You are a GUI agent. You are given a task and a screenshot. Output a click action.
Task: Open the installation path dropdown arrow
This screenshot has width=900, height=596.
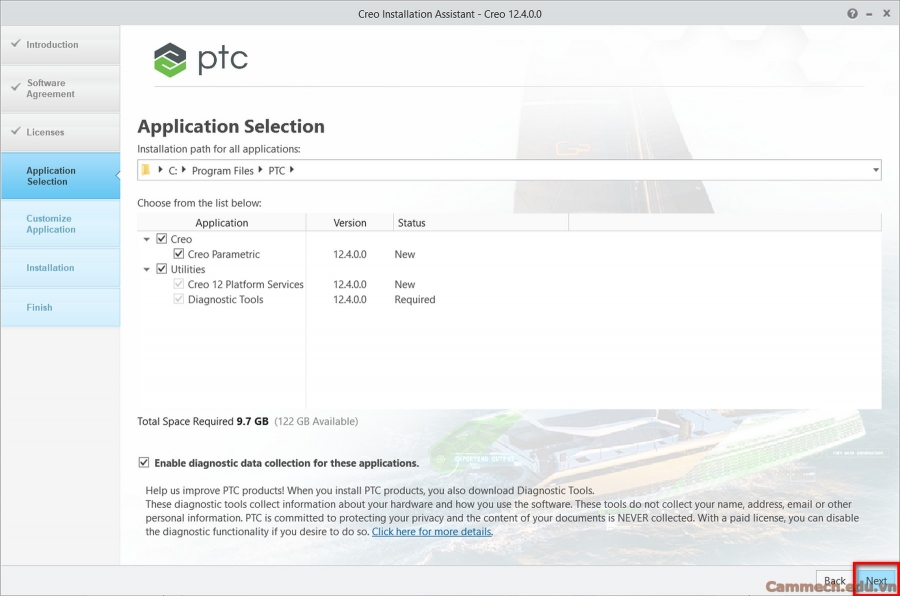pyautogui.click(x=875, y=170)
